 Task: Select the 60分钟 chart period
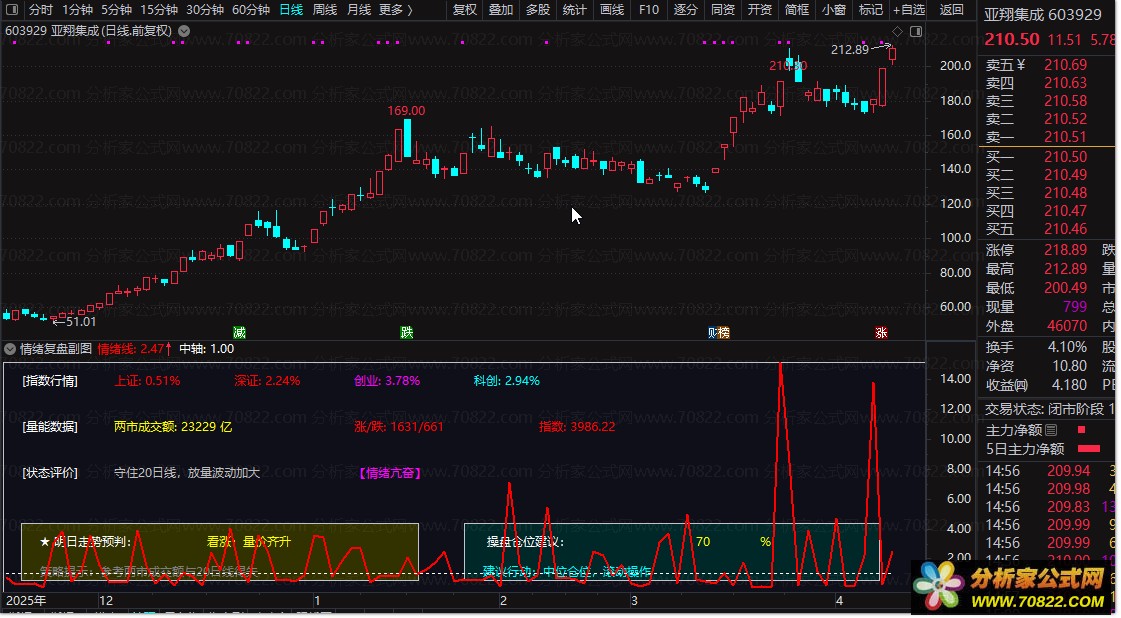click(250, 10)
